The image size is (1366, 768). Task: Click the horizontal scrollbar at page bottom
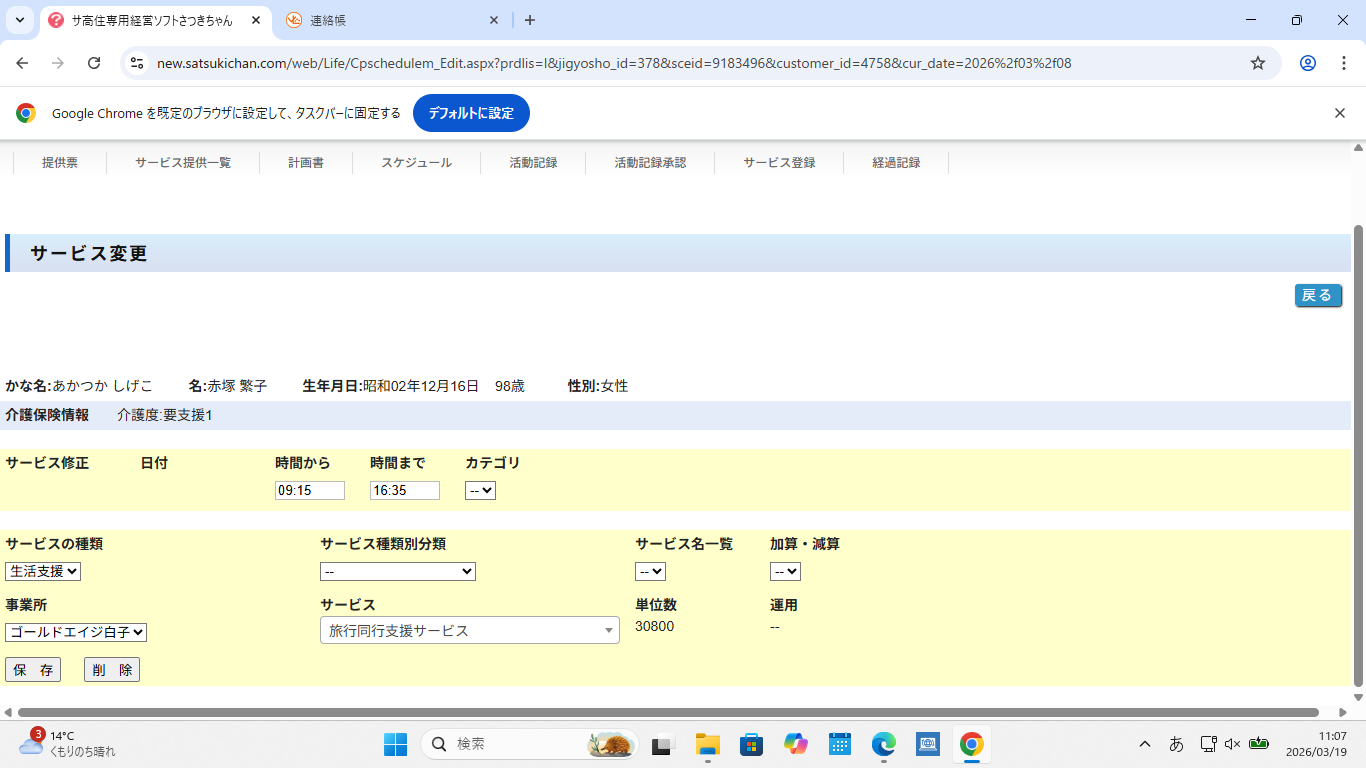(x=660, y=713)
